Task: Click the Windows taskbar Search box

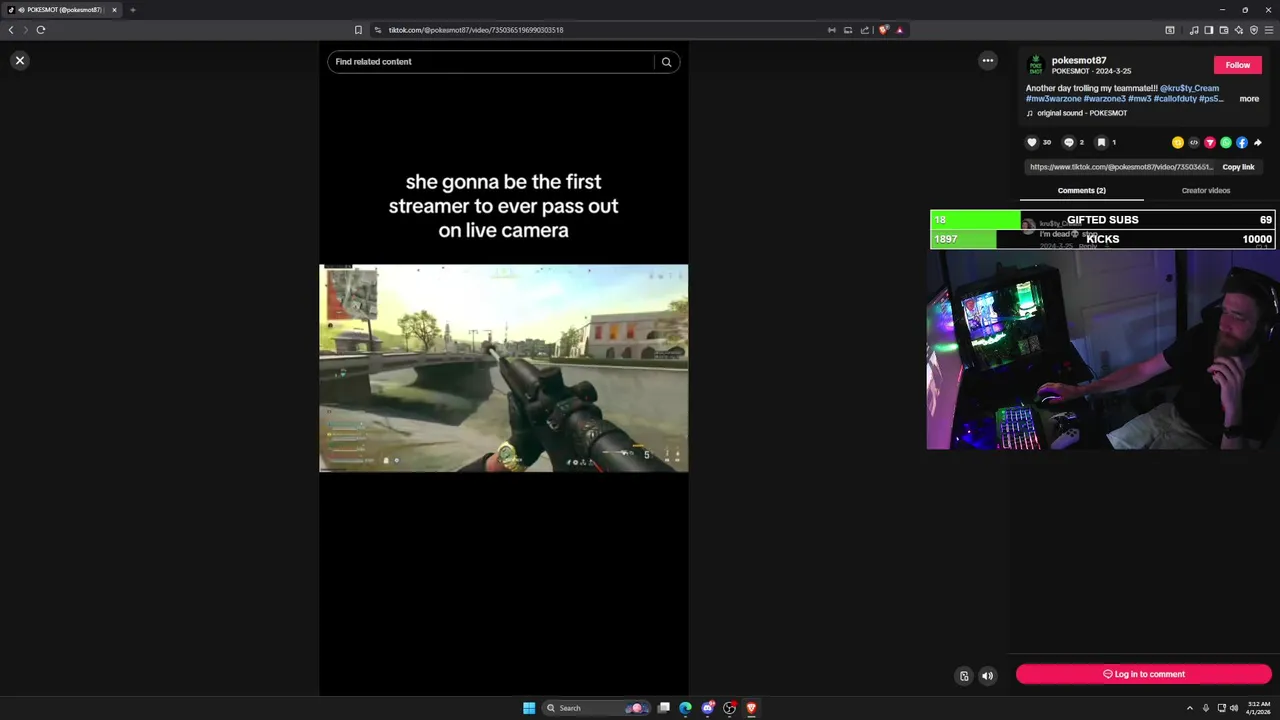Action: click(x=597, y=708)
